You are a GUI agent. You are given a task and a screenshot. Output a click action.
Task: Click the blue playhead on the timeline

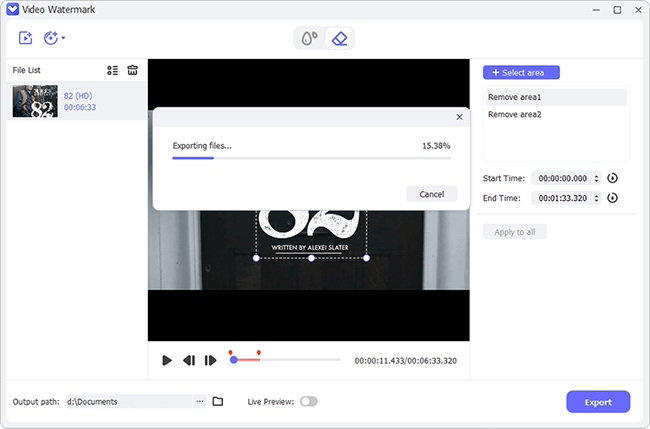[x=234, y=360]
